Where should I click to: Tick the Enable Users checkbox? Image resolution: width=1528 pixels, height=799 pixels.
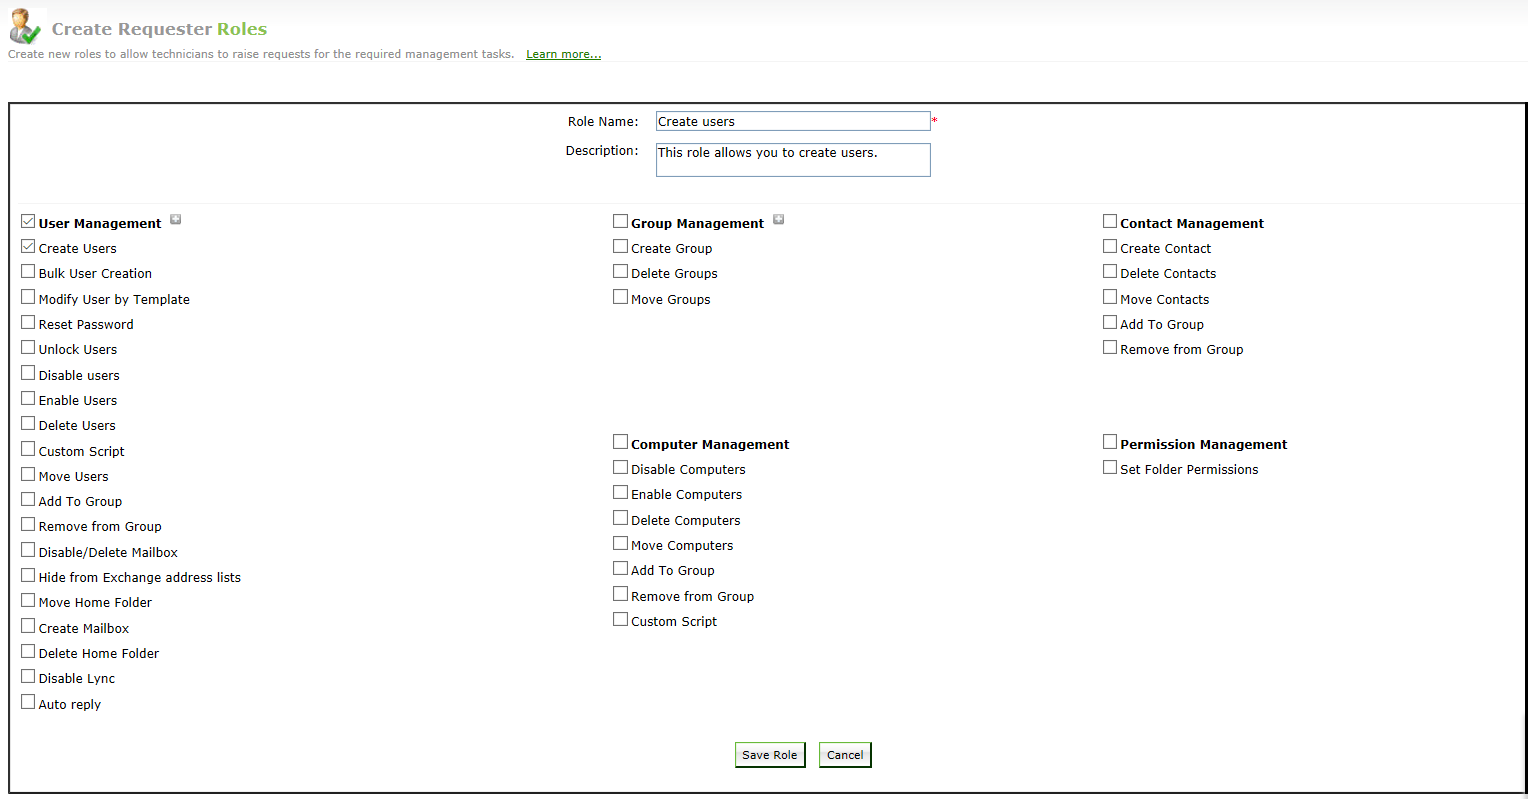(x=28, y=398)
